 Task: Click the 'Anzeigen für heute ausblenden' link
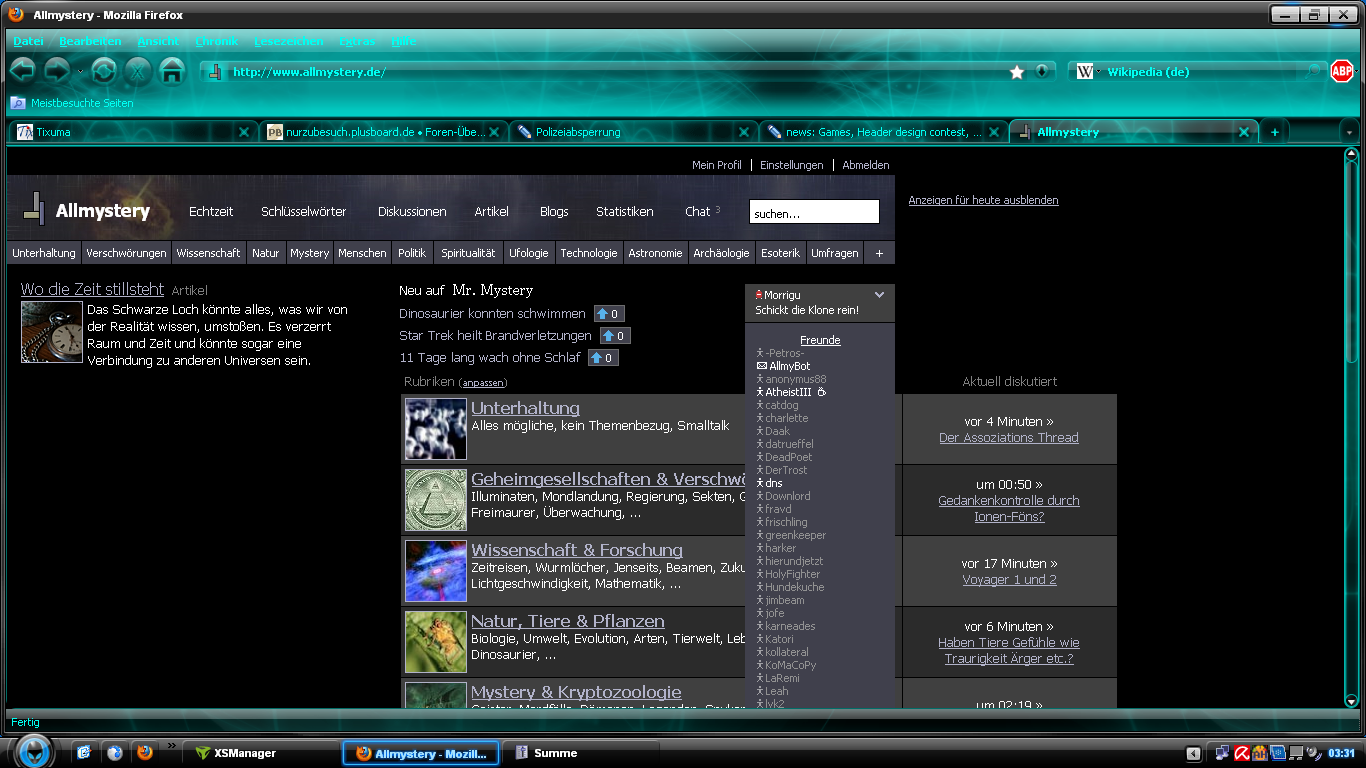(x=983, y=200)
